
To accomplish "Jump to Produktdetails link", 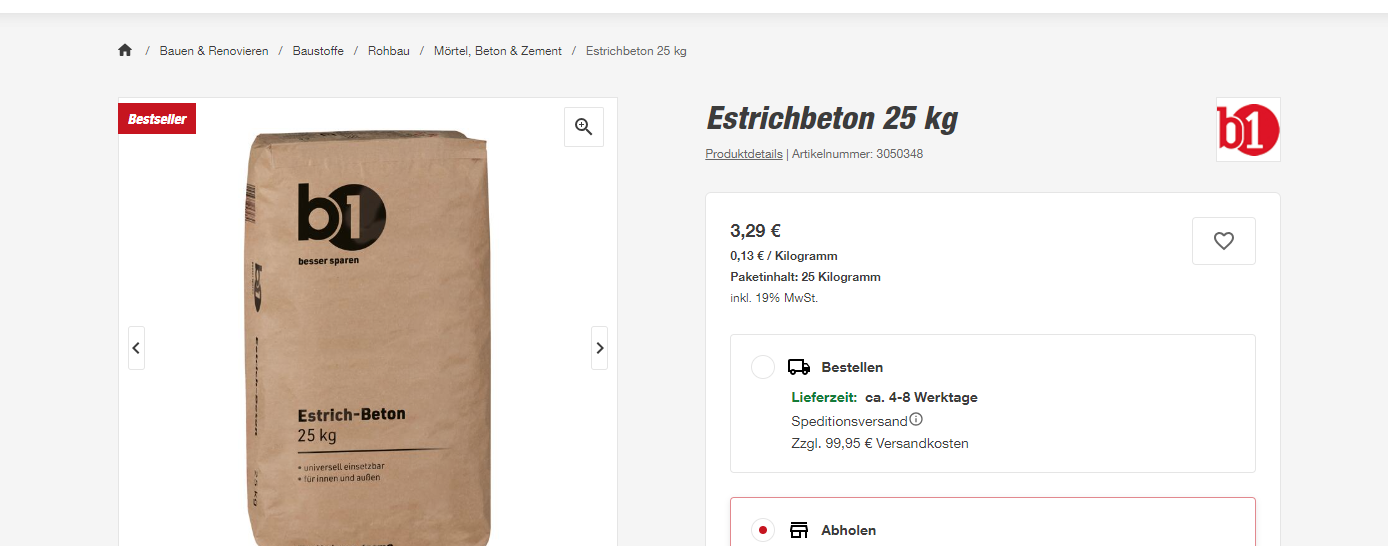I will 744,154.
